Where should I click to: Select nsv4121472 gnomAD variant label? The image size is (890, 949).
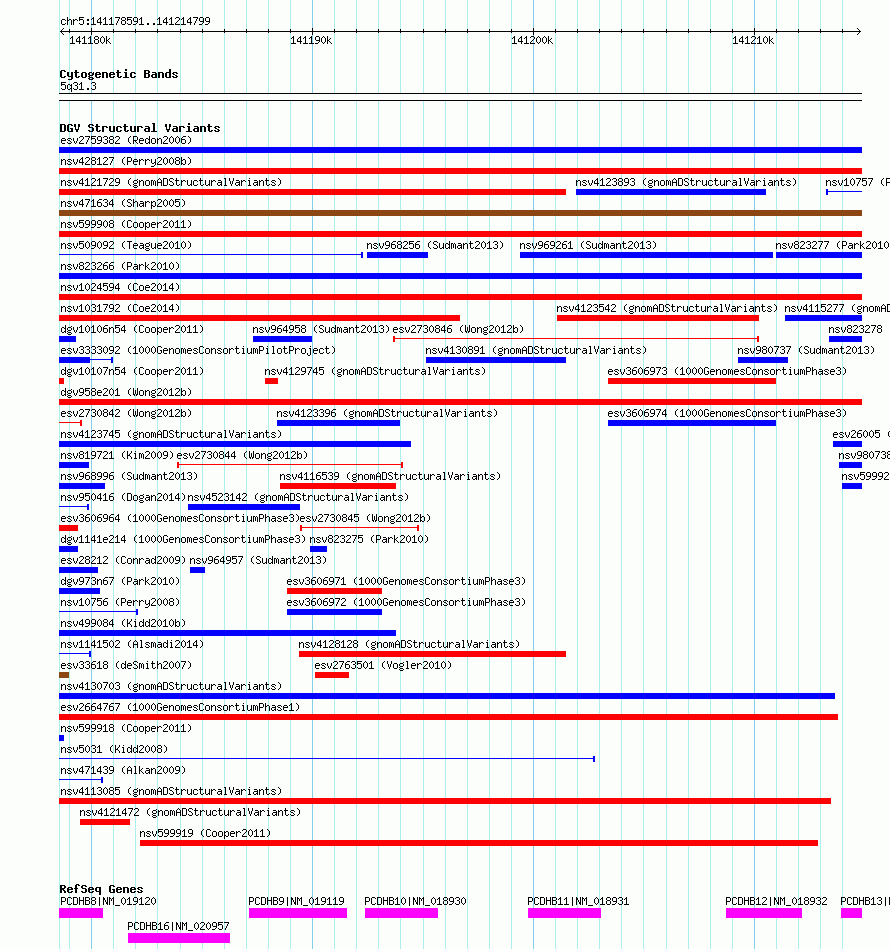190,812
